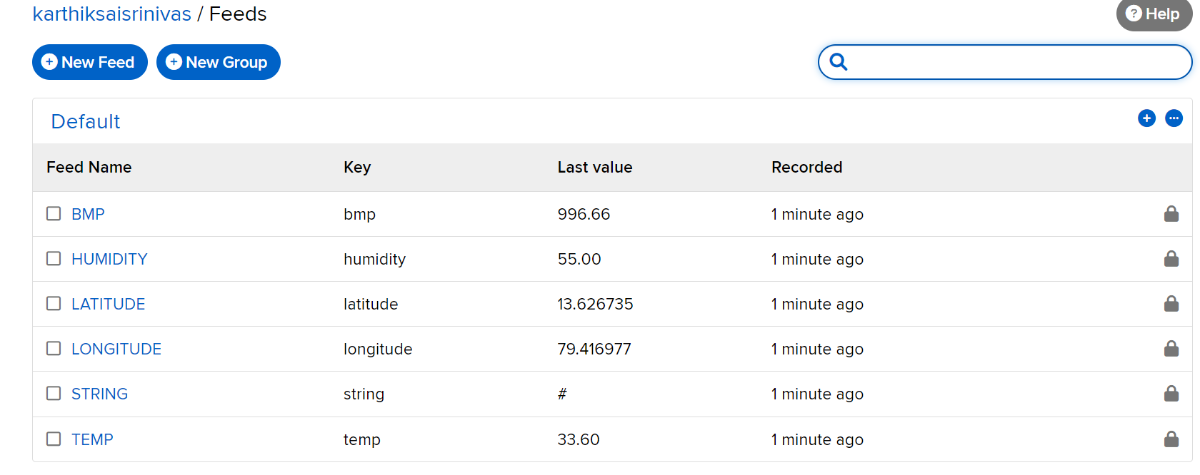
Task: Tick the BMP feed checkbox
Action: click(x=54, y=214)
